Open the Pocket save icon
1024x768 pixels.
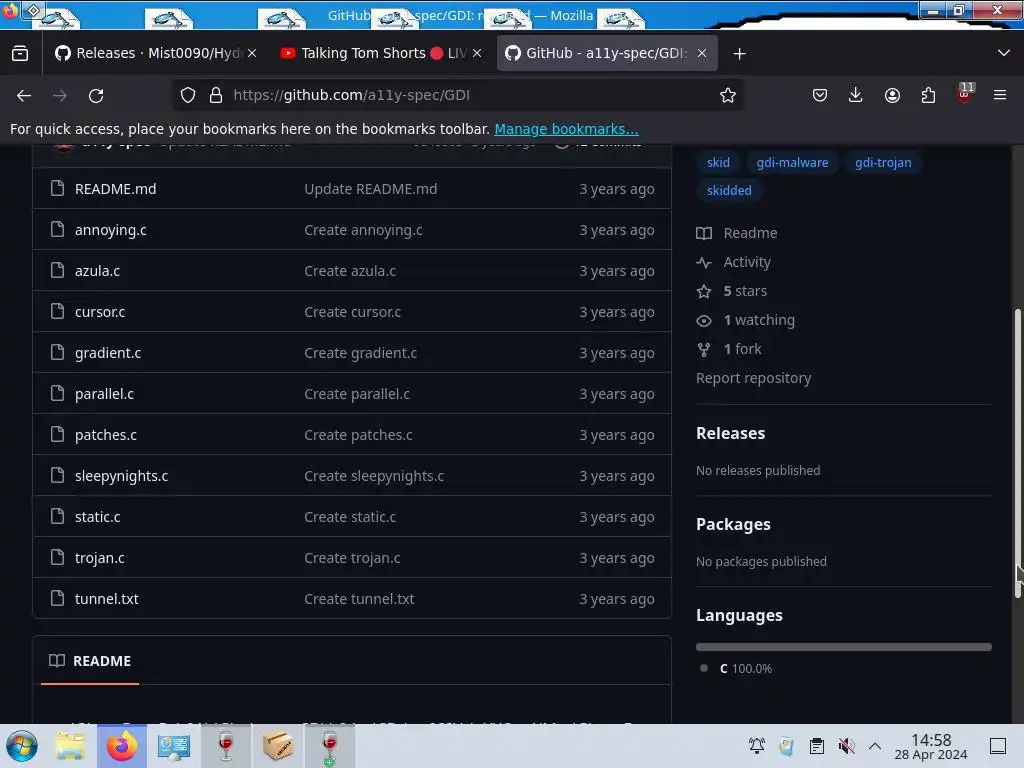(820, 95)
